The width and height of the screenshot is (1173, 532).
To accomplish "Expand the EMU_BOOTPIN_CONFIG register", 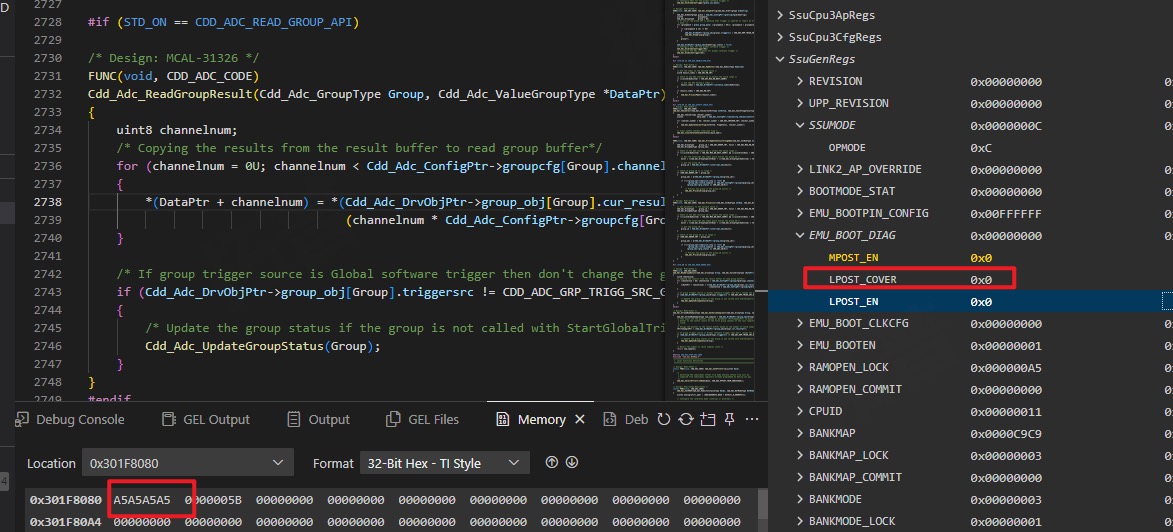I will pyautogui.click(x=800, y=213).
